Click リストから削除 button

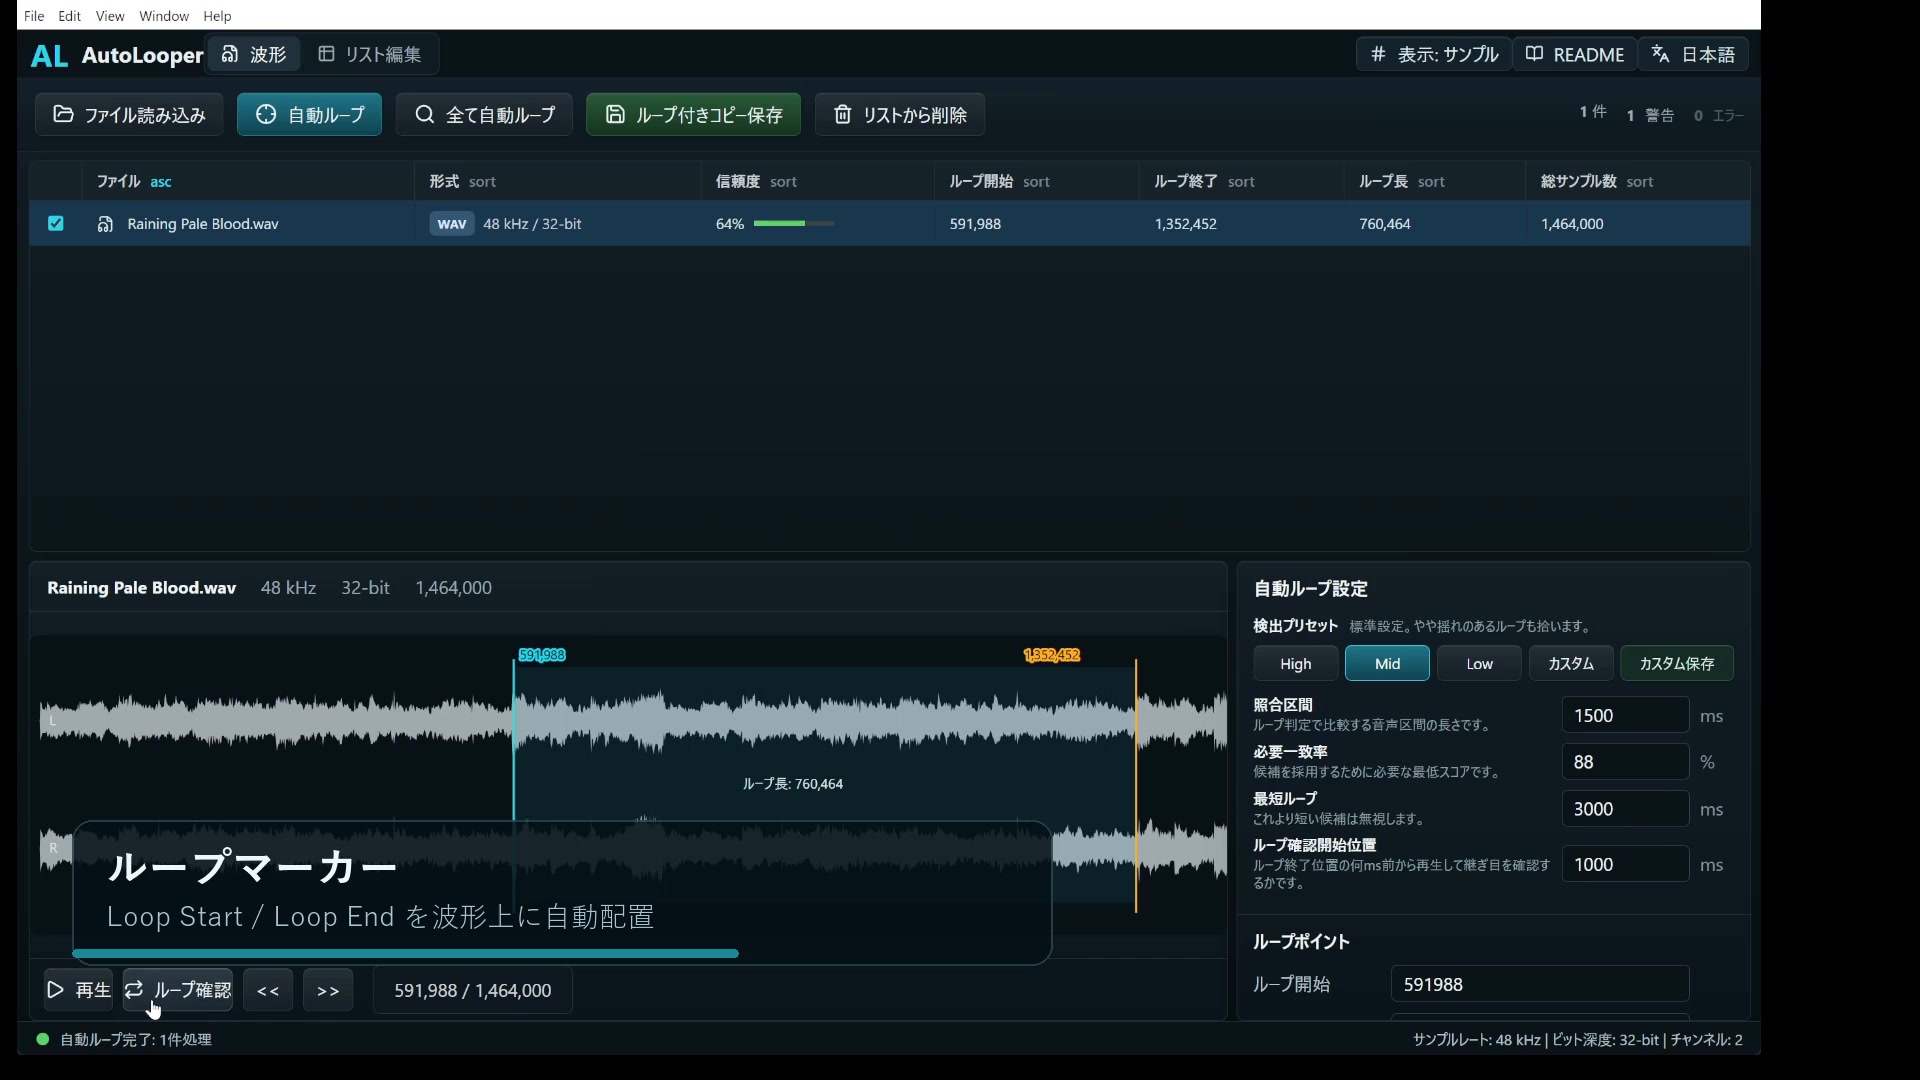(x=900, y=115)
